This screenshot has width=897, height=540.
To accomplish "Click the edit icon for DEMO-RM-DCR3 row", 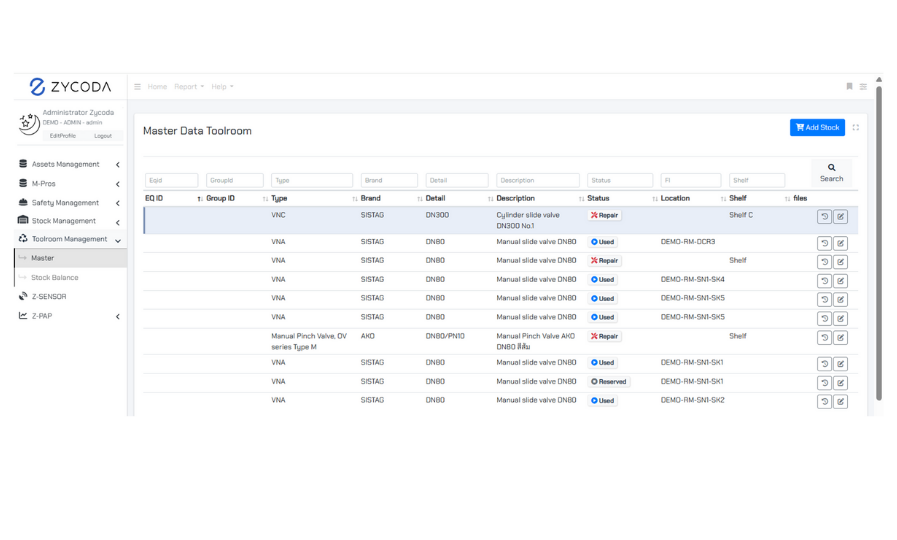I will pyautogui.click(x=840, y=243).
